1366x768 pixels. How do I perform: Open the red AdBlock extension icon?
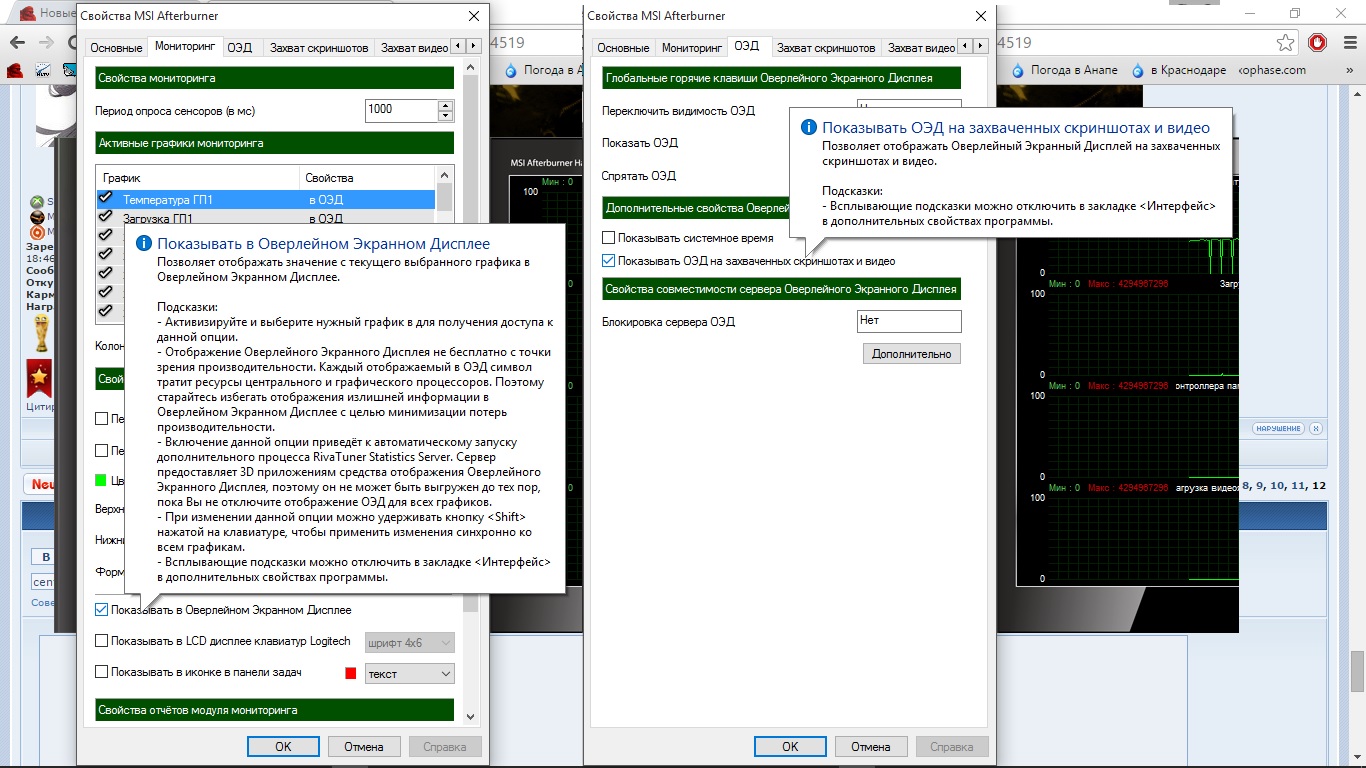1318,43
